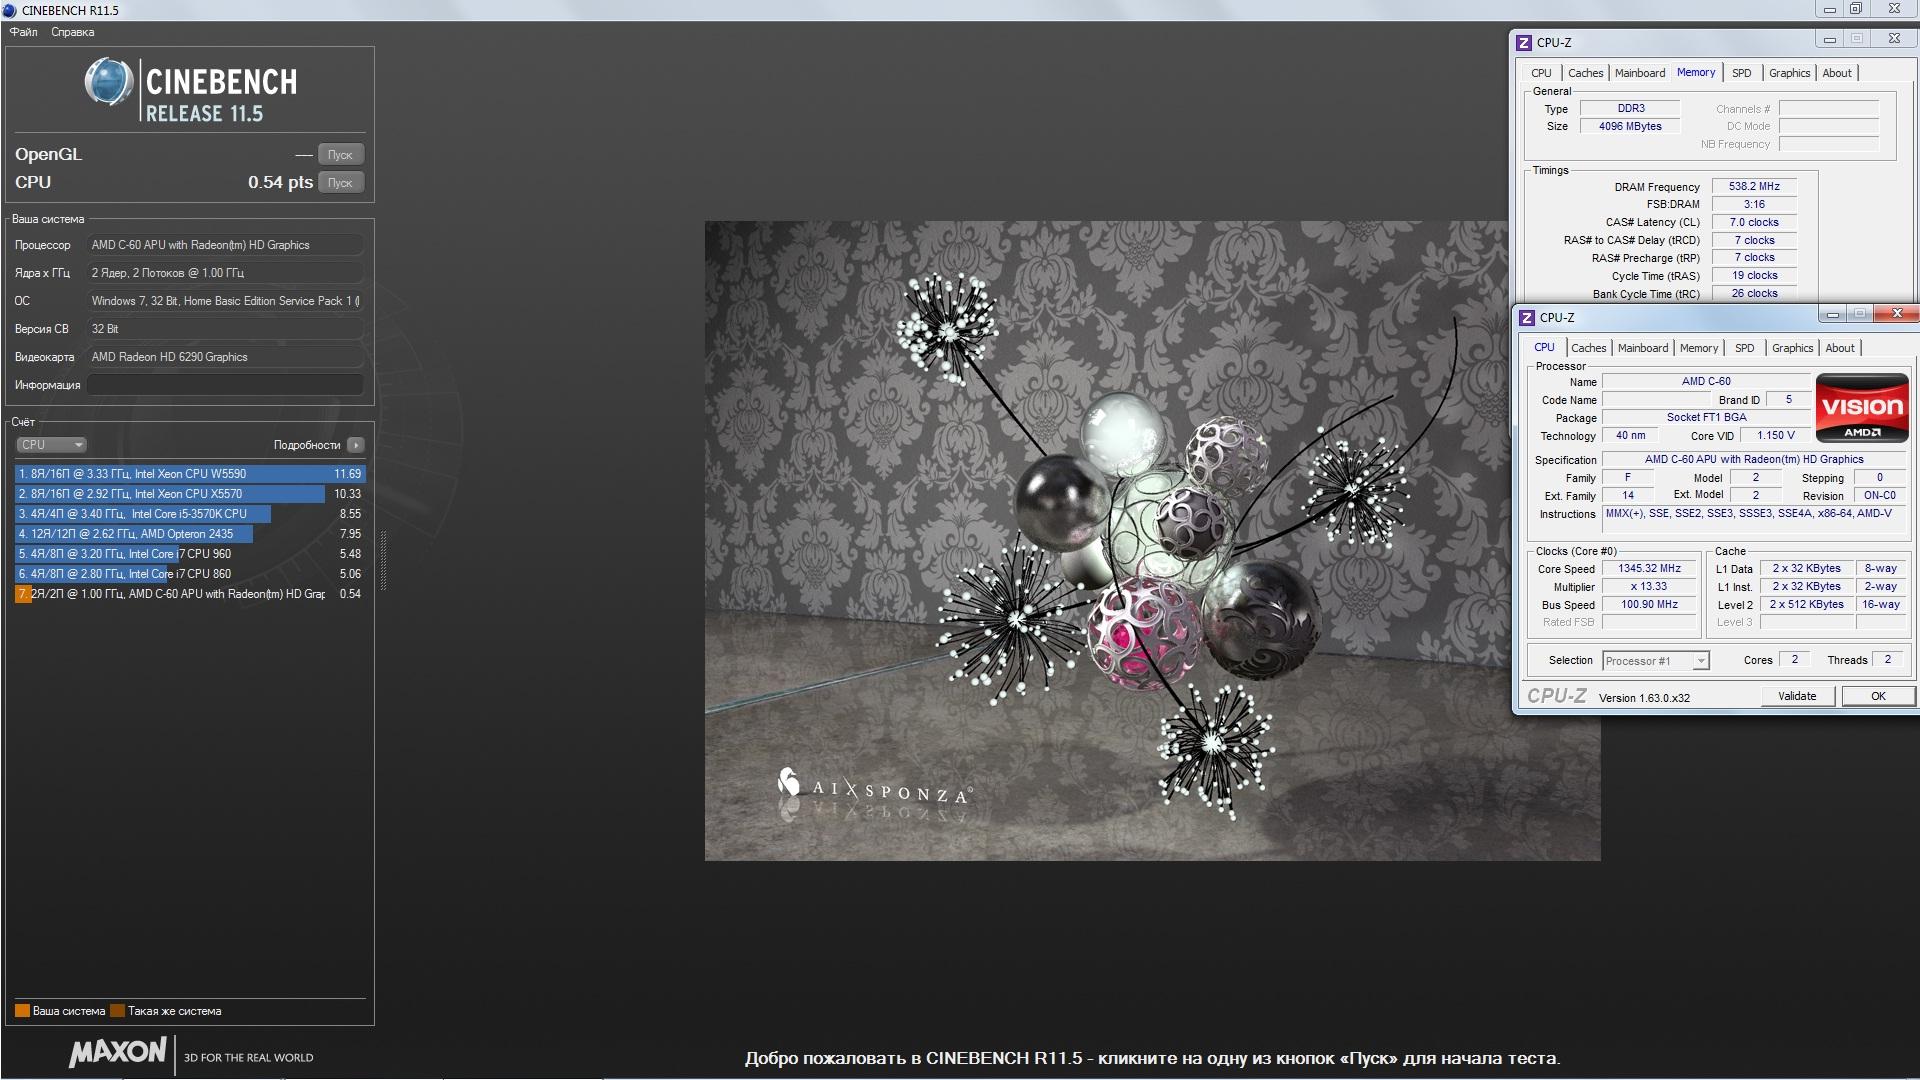Switch to Graphics tab in front CPU-Z window

[x=1792, y=348]
